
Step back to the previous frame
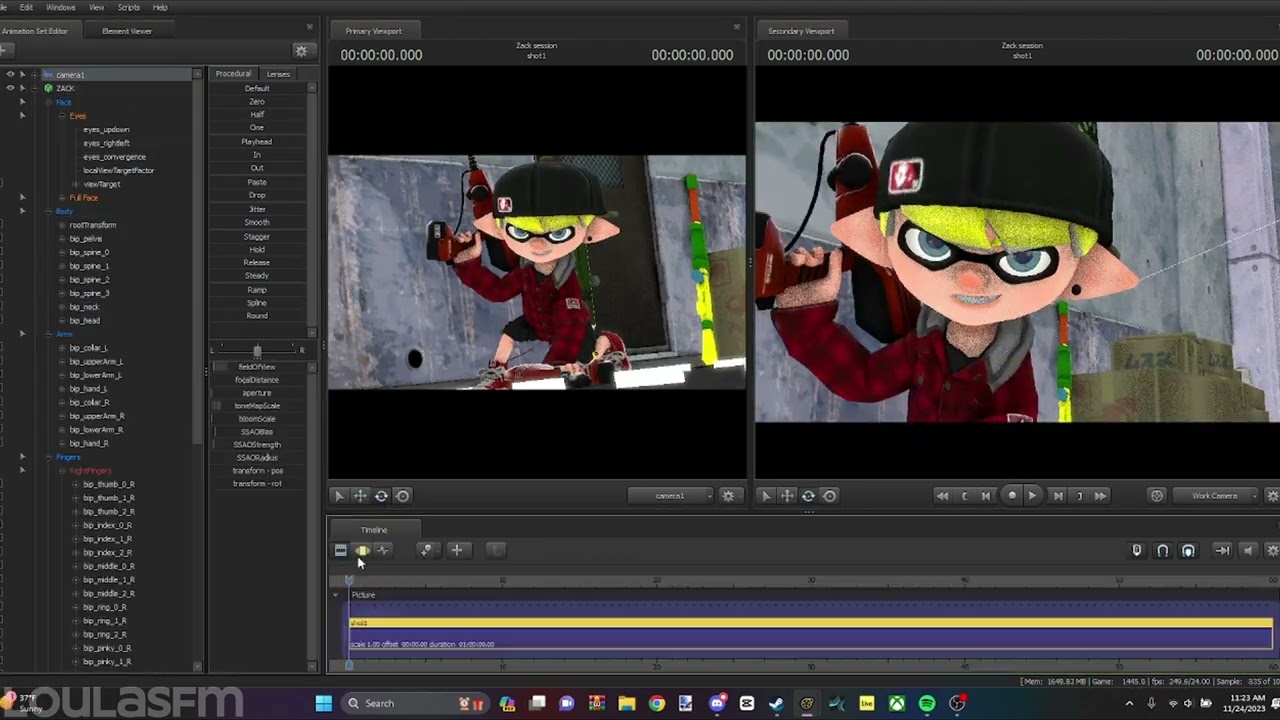[986, 496]
